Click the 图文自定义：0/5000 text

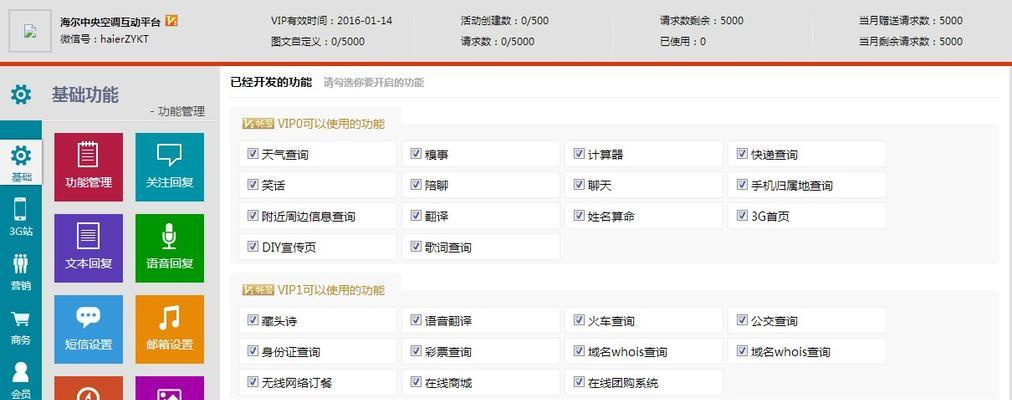coord(318,41)
